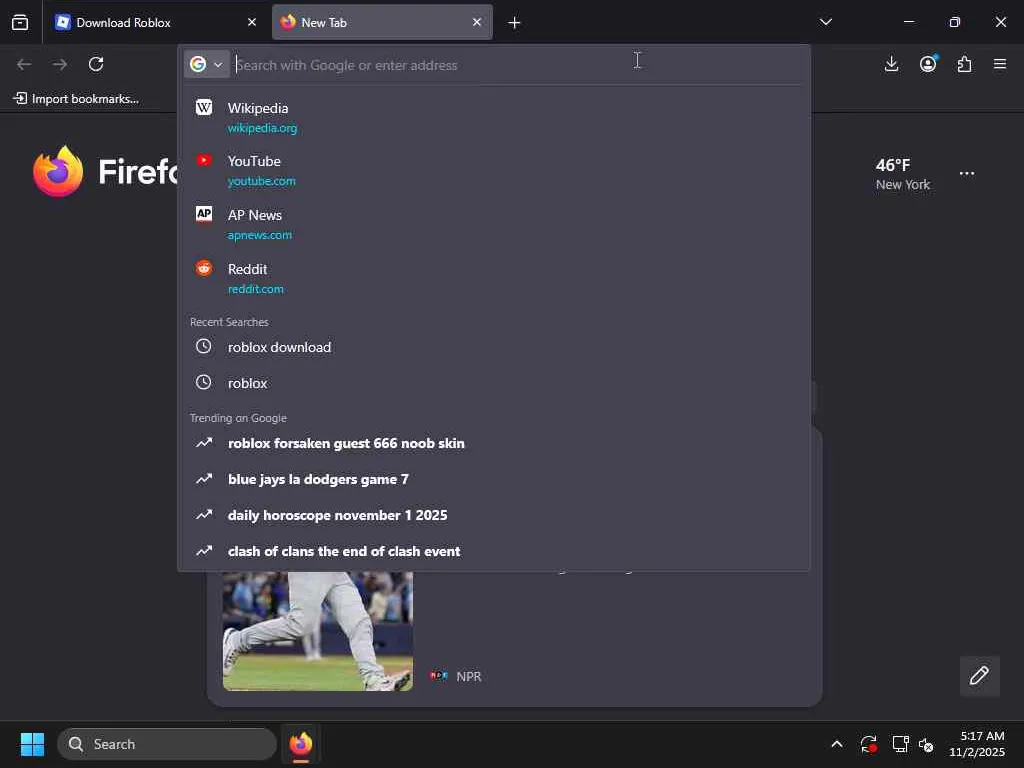This screenshot has height=768, width=1024.
Task: Open weather widget three-dot options menu
Action: pos(967,174)
